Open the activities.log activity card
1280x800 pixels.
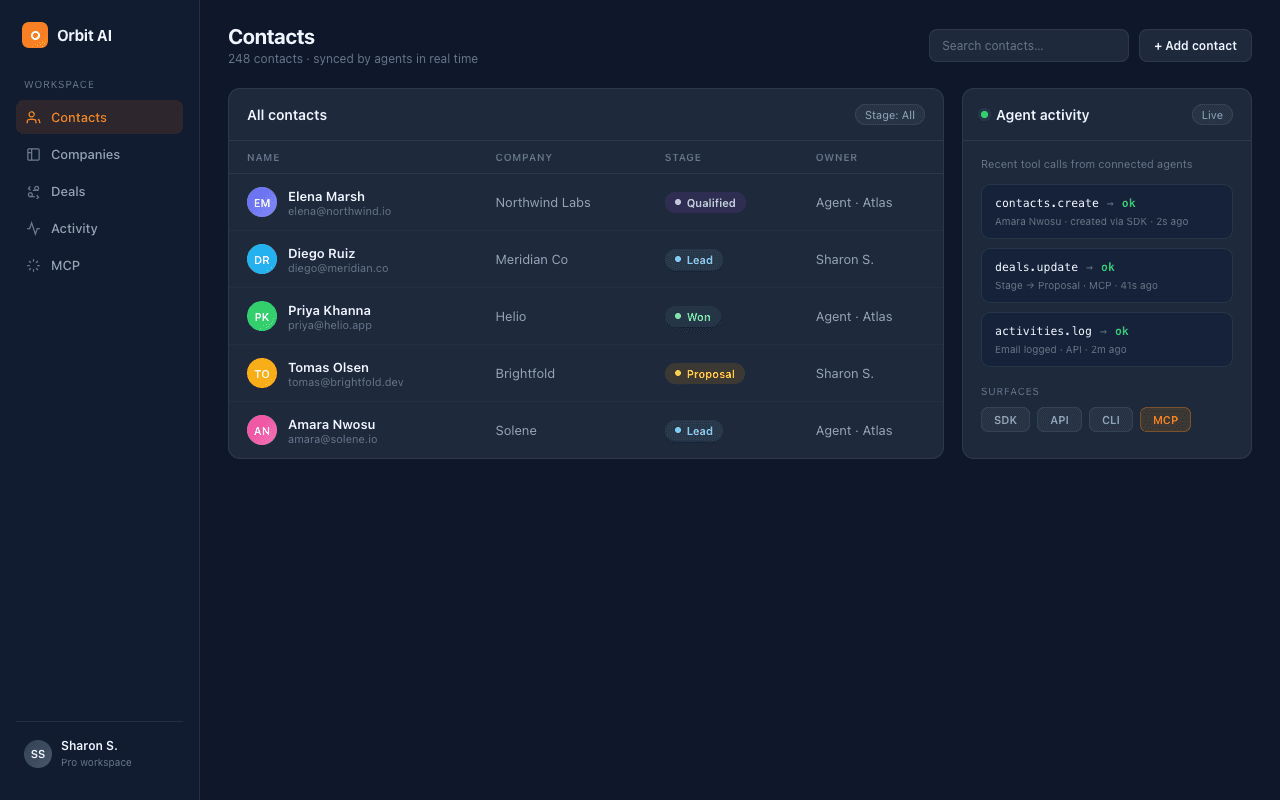click(x=1107, y=339)
